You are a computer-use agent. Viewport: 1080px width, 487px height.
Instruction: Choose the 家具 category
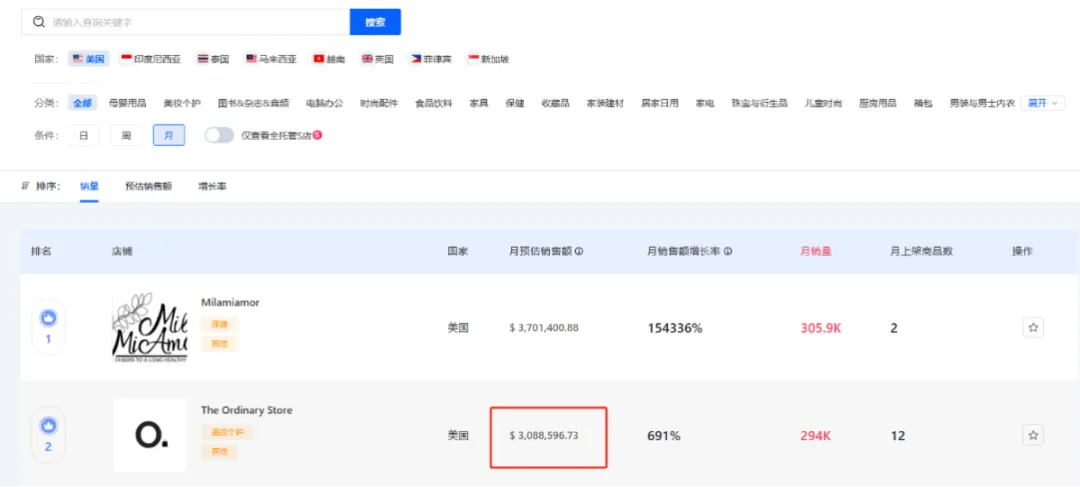[479, 103]
